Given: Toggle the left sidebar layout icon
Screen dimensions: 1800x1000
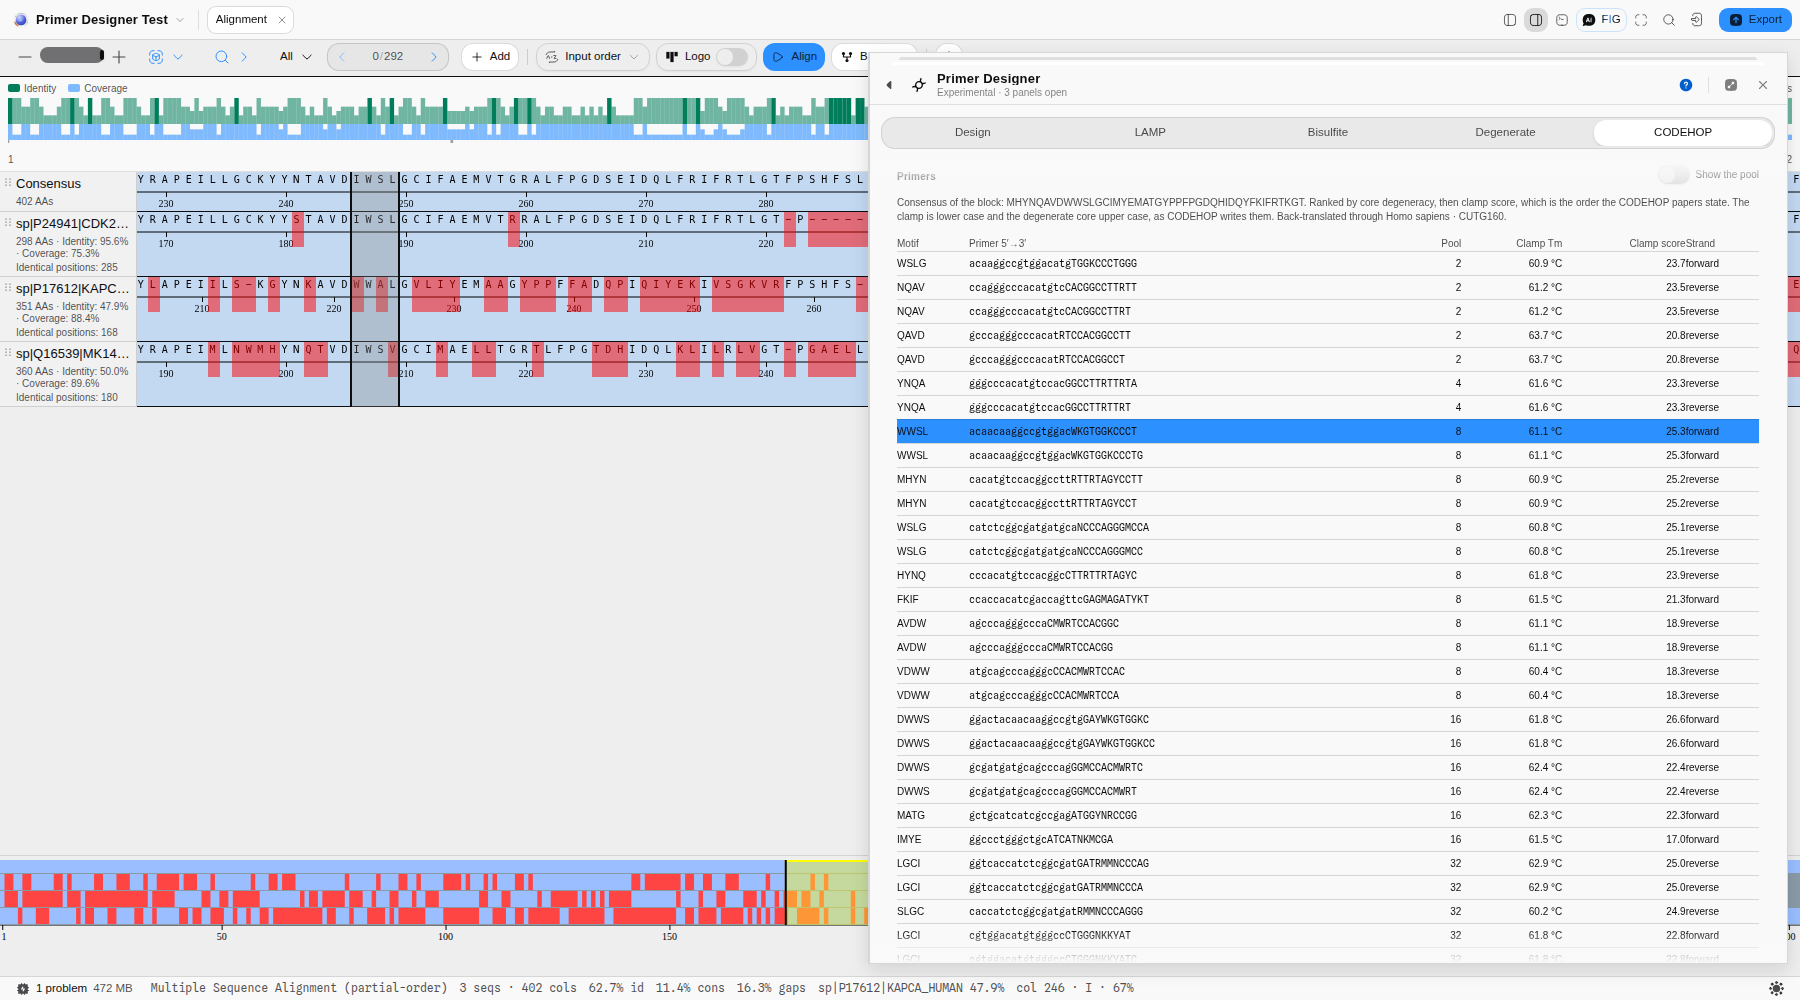Looking at the screenshot, I should pyautogui.click(x=1510, y=20).
